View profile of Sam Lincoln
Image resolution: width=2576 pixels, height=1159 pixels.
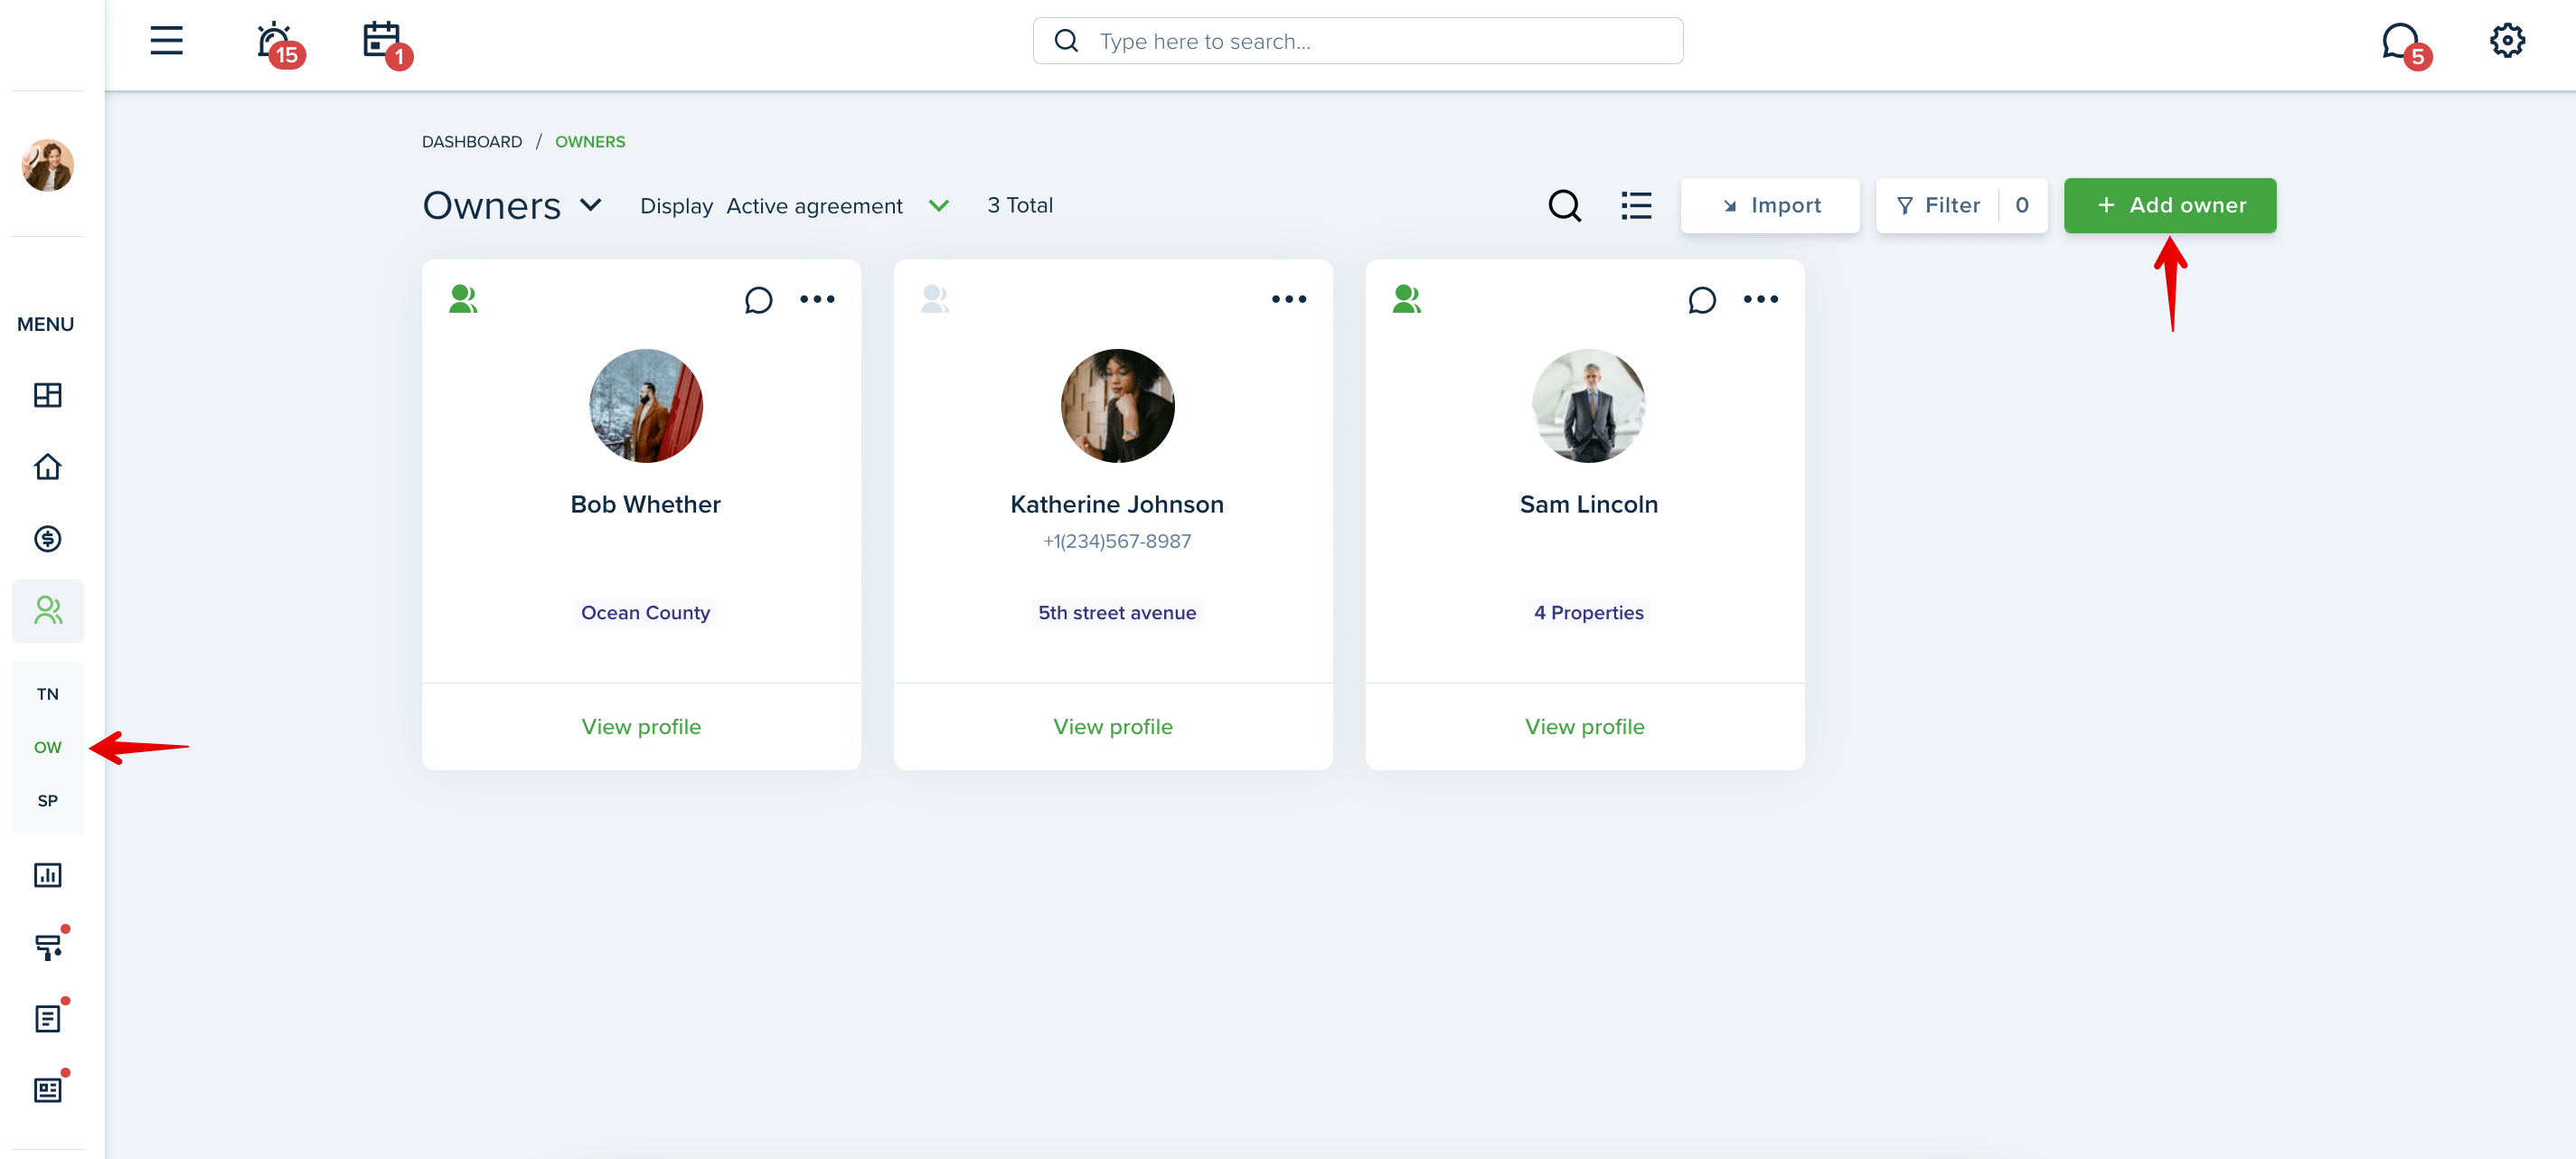click(x=1584, y=727)
